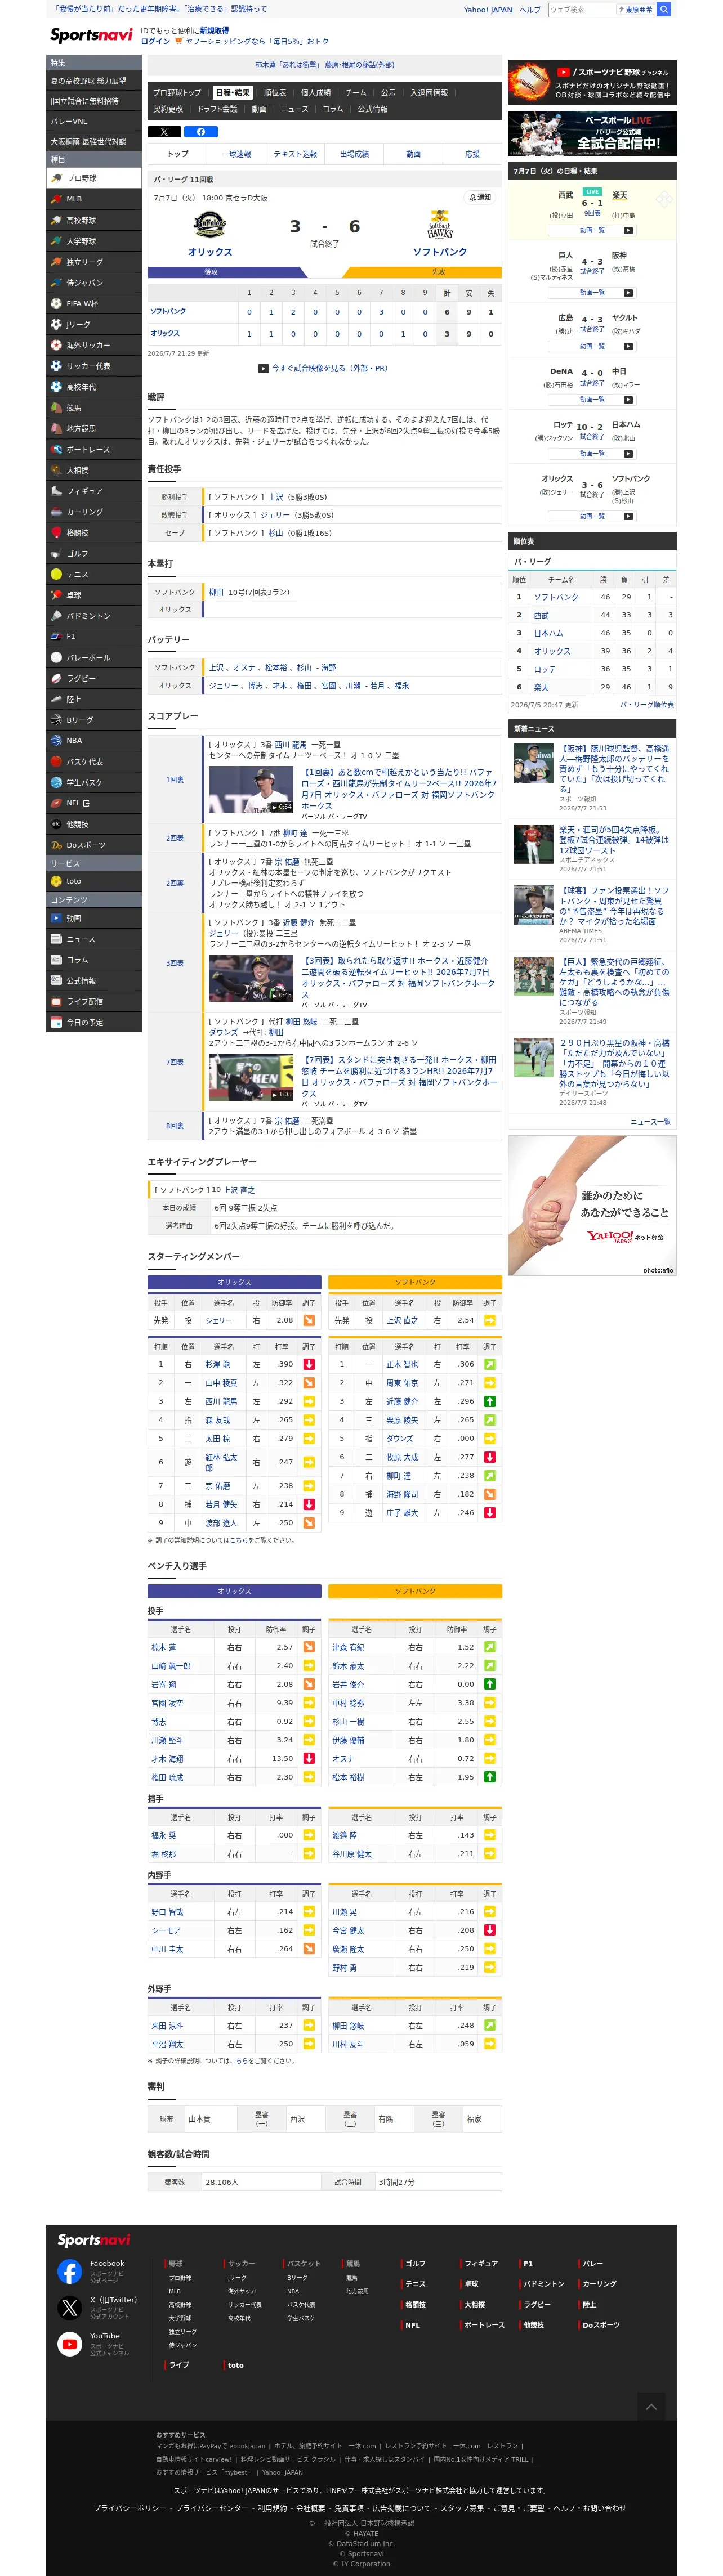This screenshot has width=723, height=2576.
Task: Open the footer X (旧Twitter) account icon
Action: (69, 2307)
